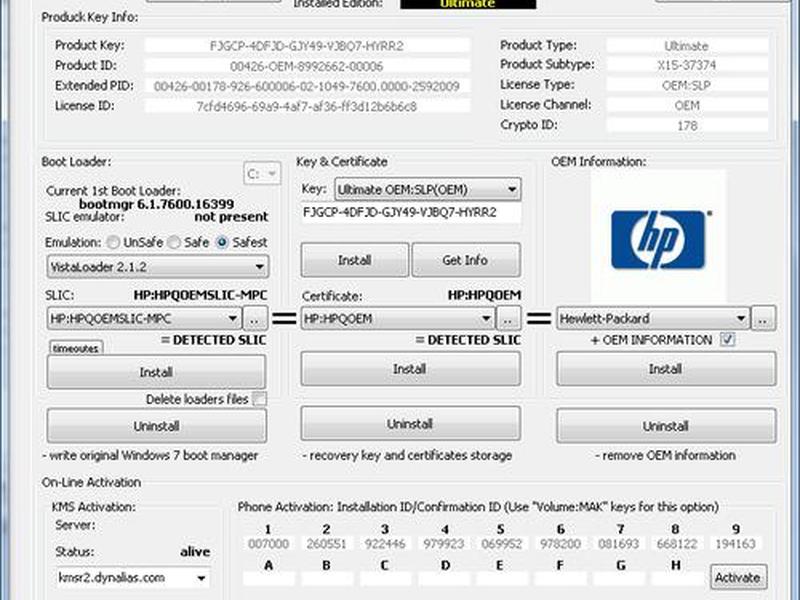Screen dimensions: 800x600
Task: Click Confirmation ID field G
Action: click(618, 579)
